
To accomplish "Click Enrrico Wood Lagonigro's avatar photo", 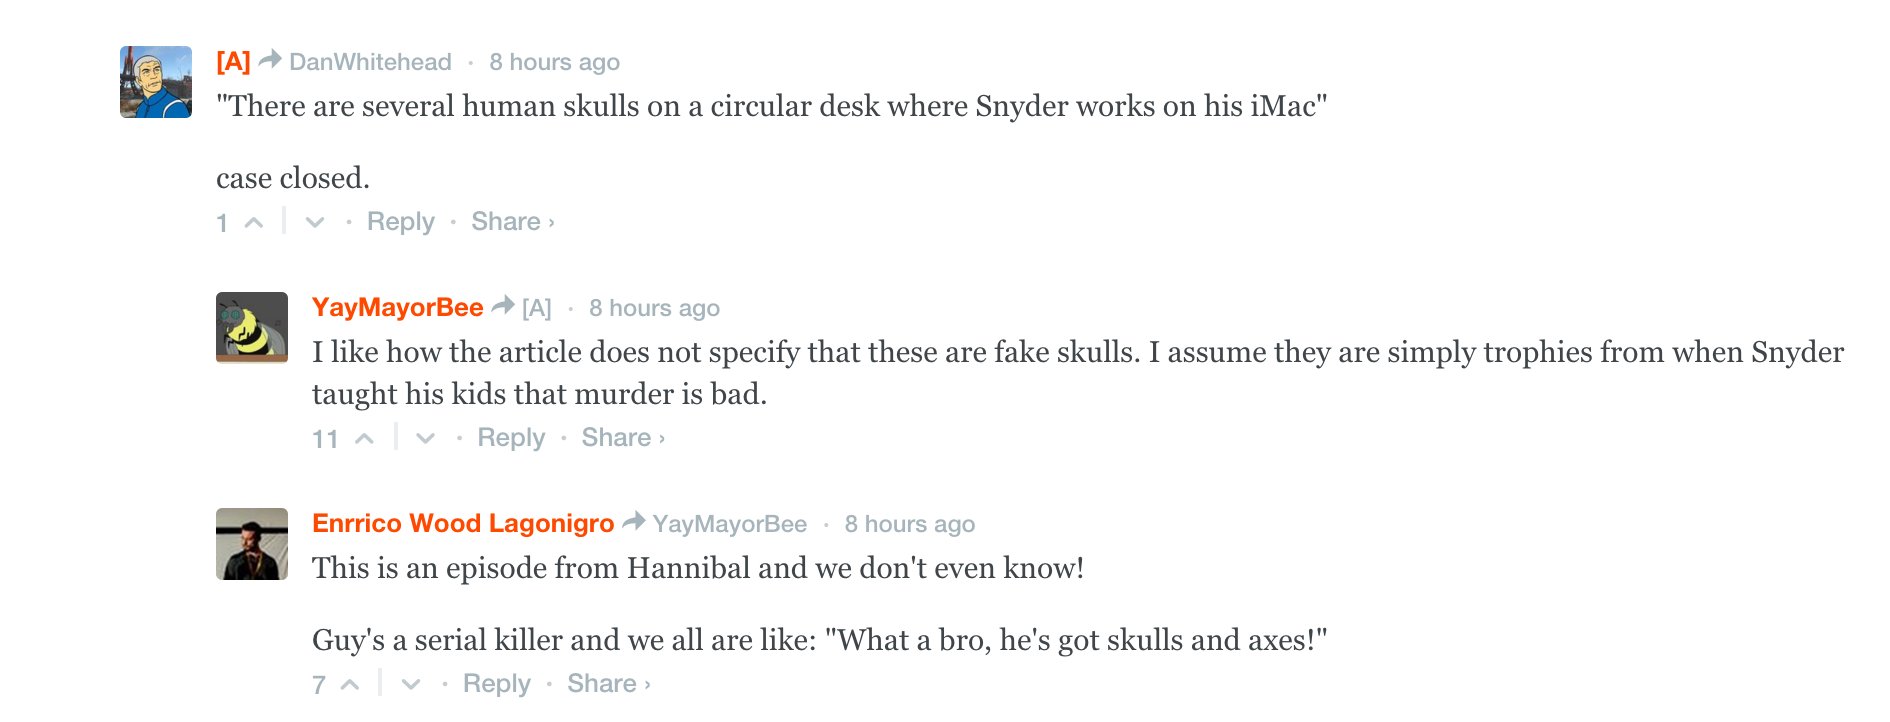I will (252, 544).
